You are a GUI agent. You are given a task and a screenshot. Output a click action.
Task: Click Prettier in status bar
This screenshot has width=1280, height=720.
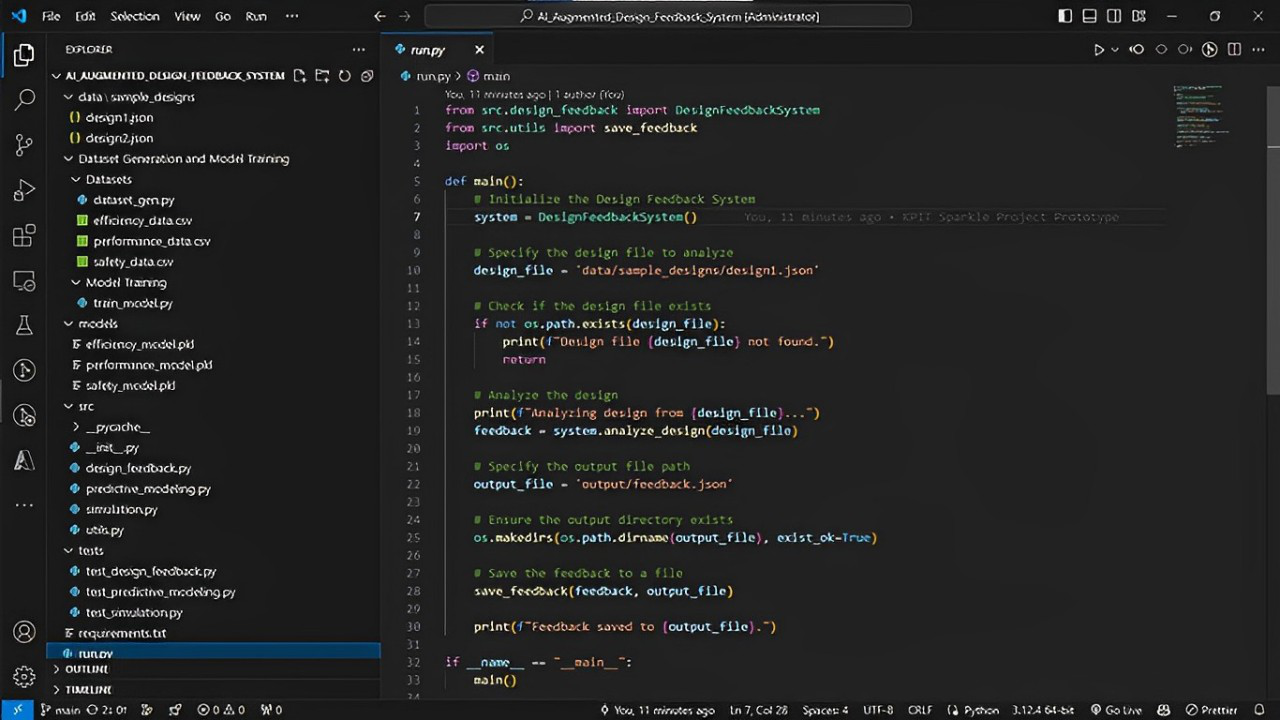tap(1210, 710)
